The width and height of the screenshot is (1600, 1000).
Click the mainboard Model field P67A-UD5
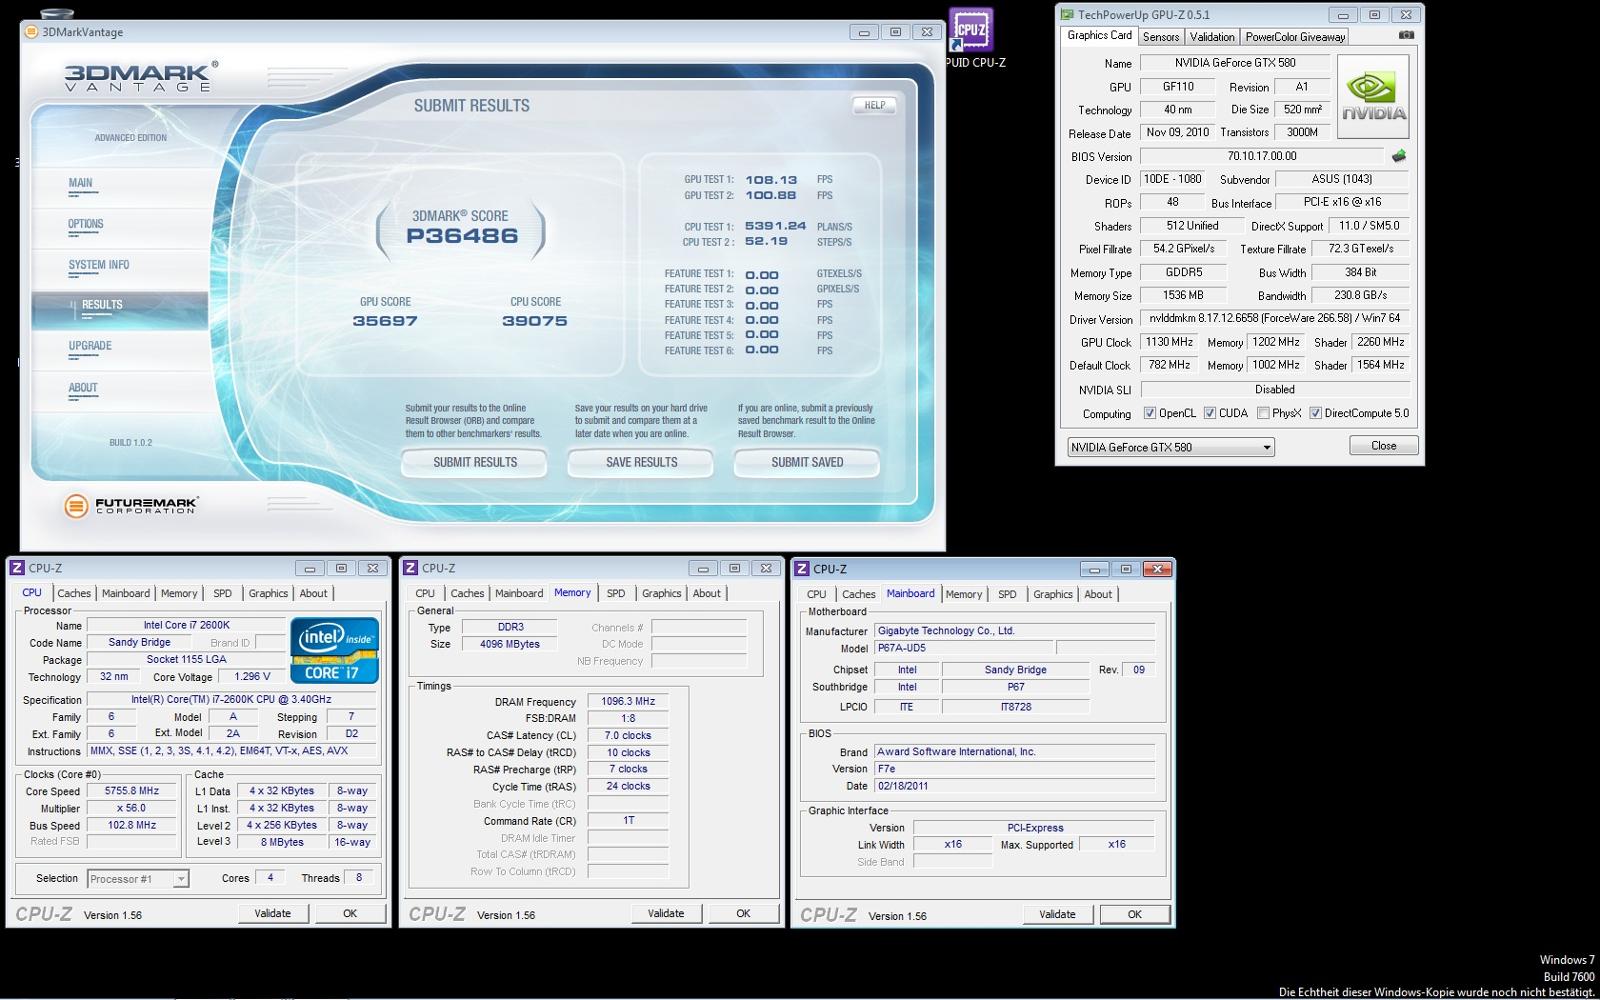[x=963, y=648]
